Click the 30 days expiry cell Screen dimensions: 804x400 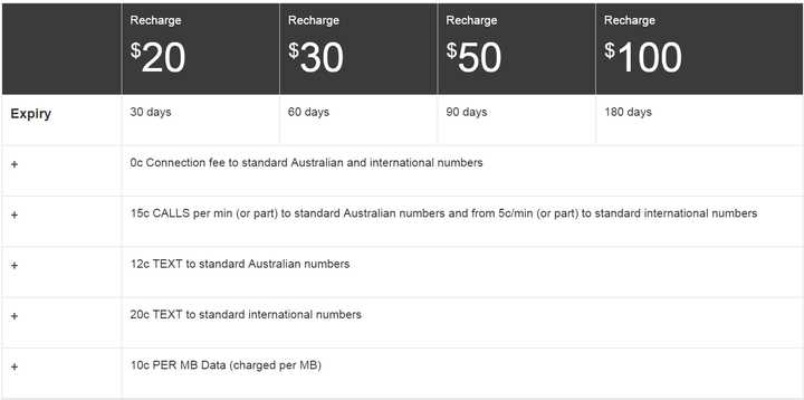[x=151, y=112]
